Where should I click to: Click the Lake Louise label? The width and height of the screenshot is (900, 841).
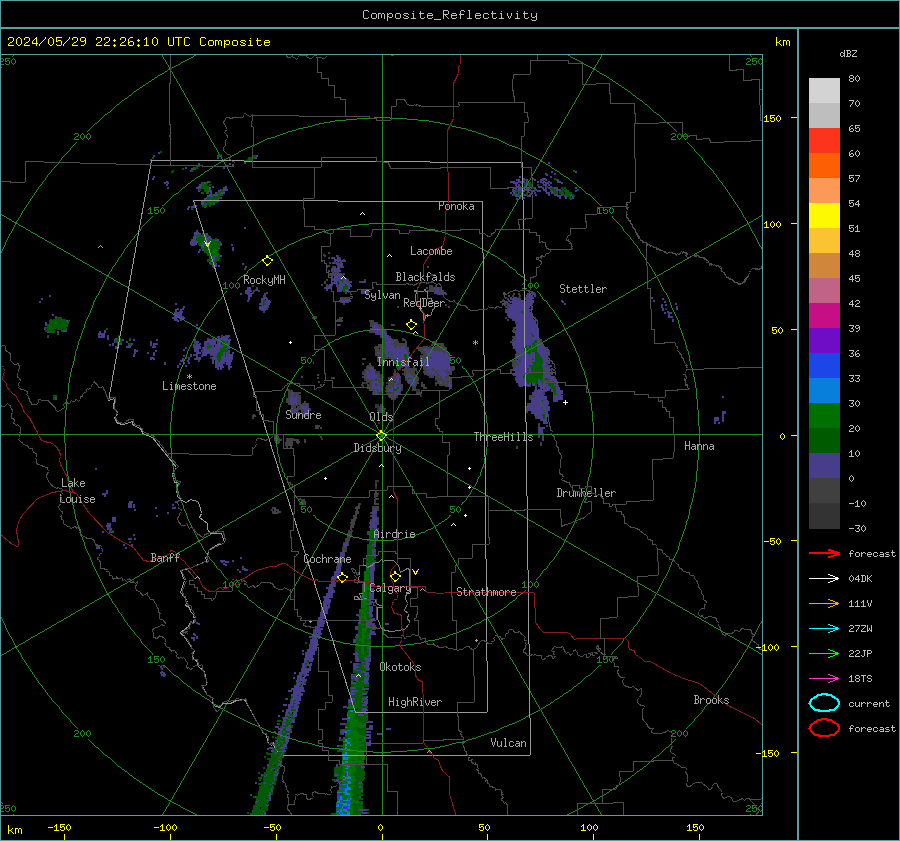point(77,491)
